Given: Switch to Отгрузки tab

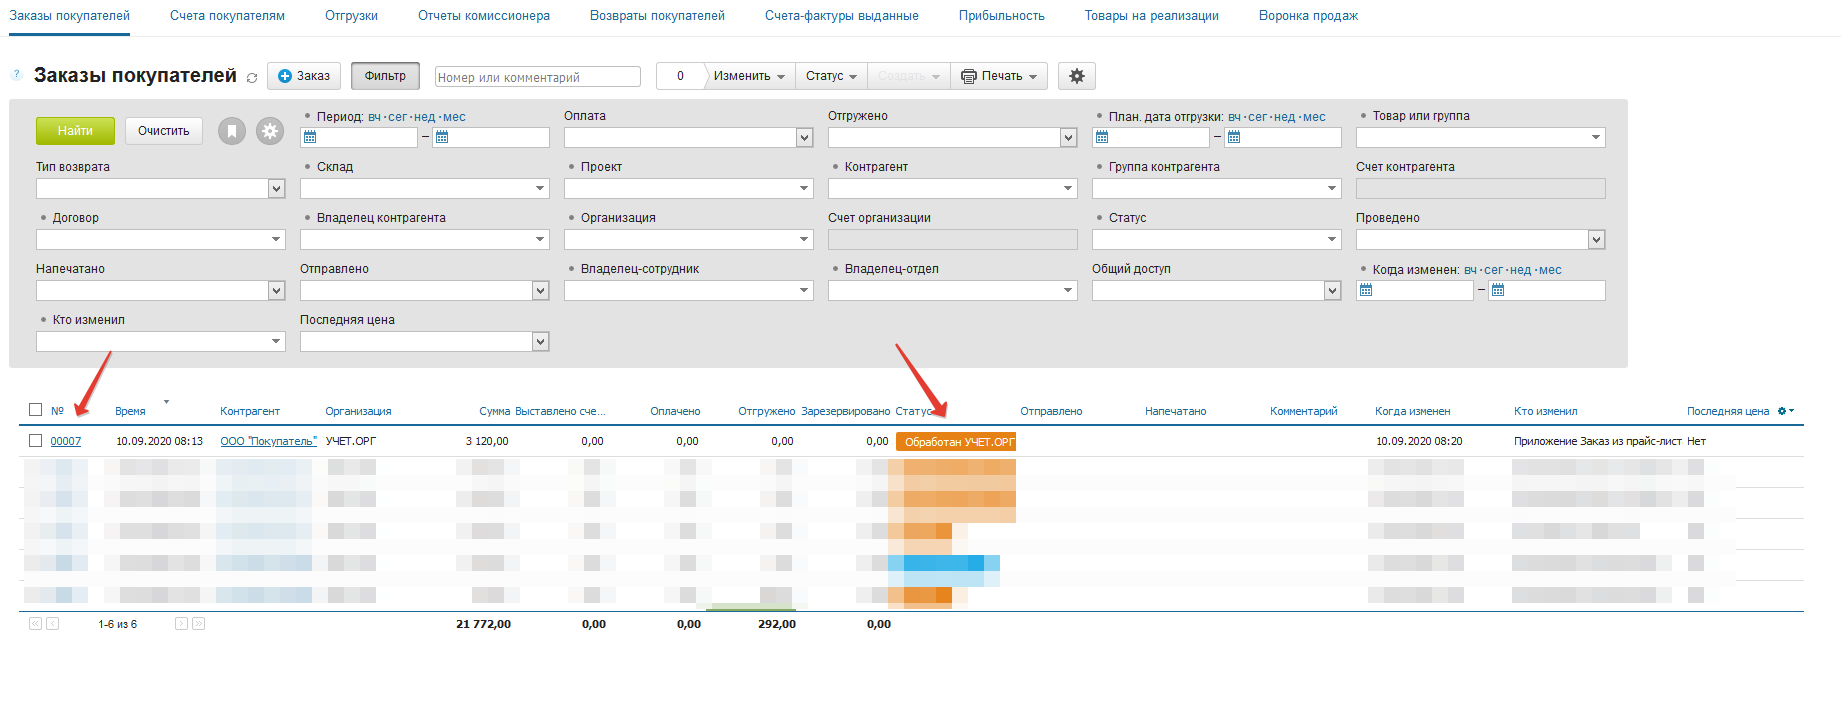Looking at the screenshot, I should click(x=351, y=16).
